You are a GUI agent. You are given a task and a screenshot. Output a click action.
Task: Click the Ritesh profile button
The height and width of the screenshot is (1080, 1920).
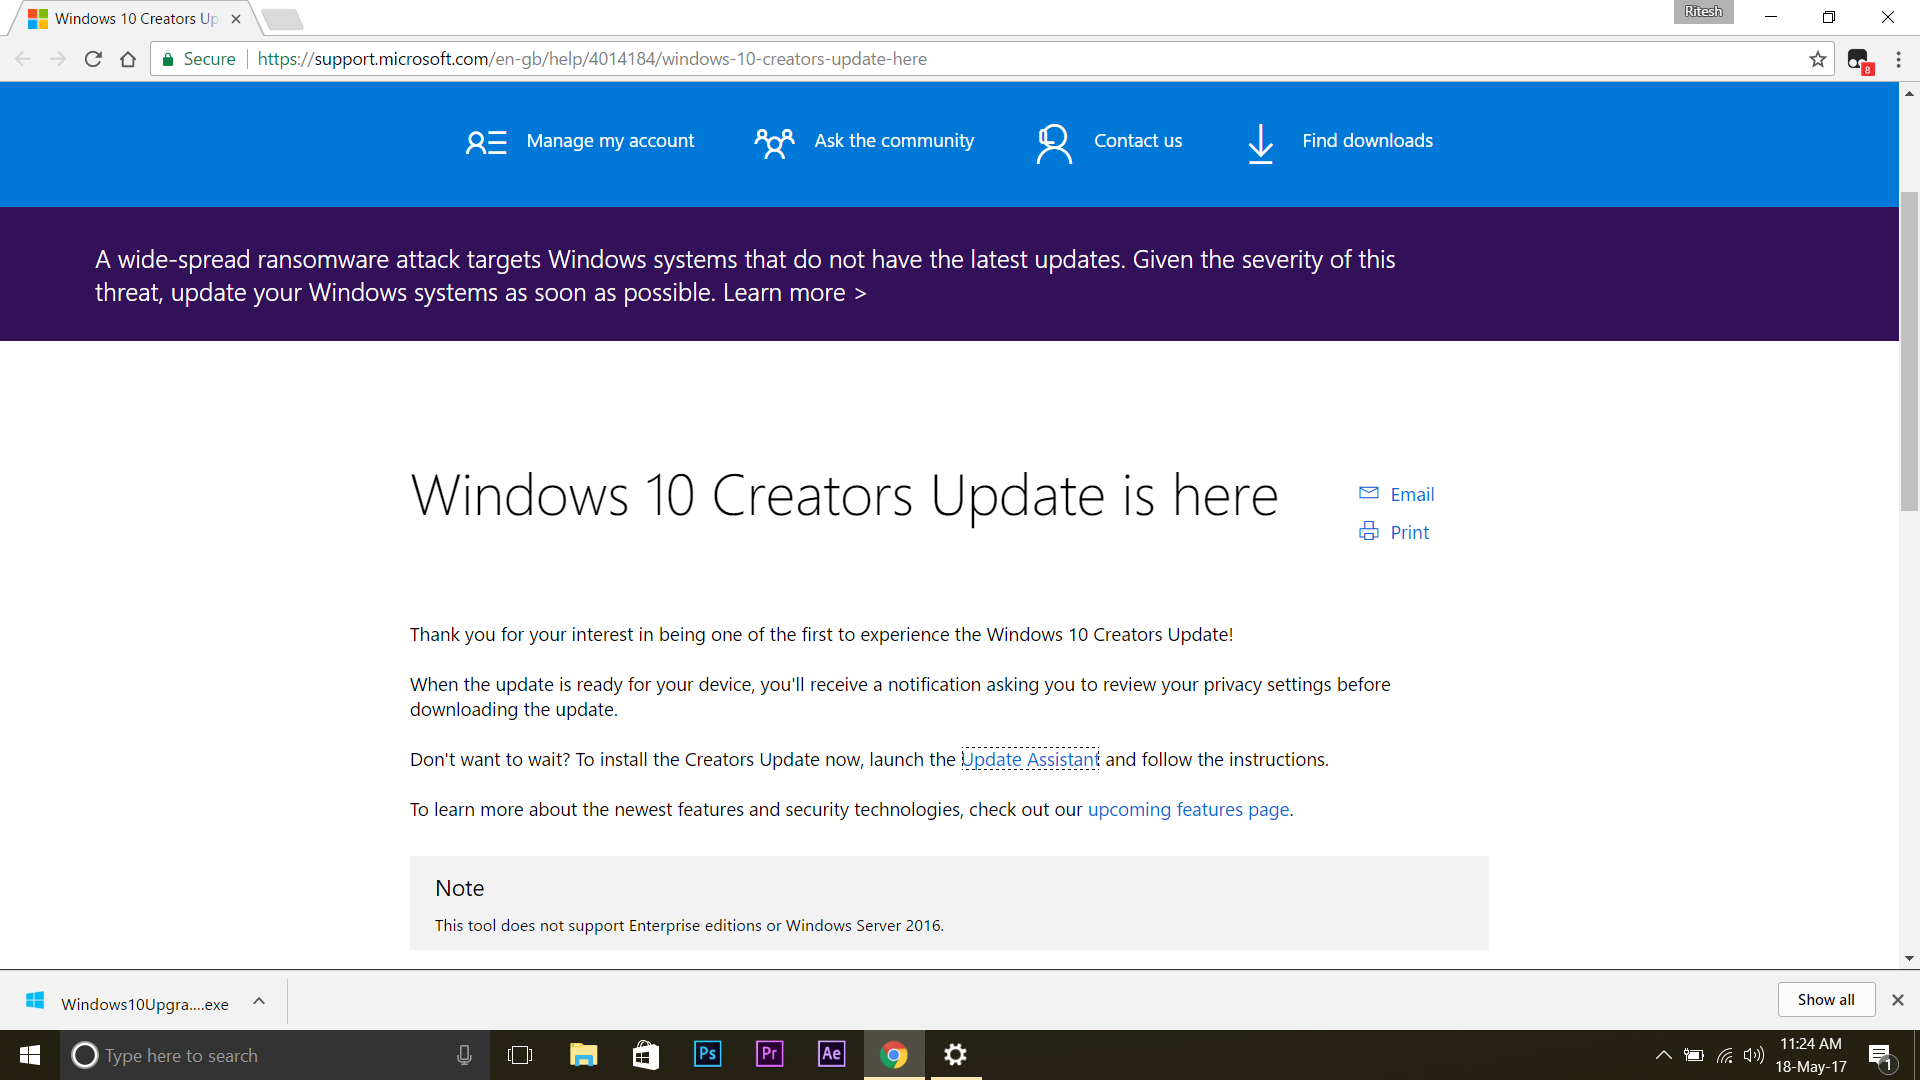(1703, 12)
